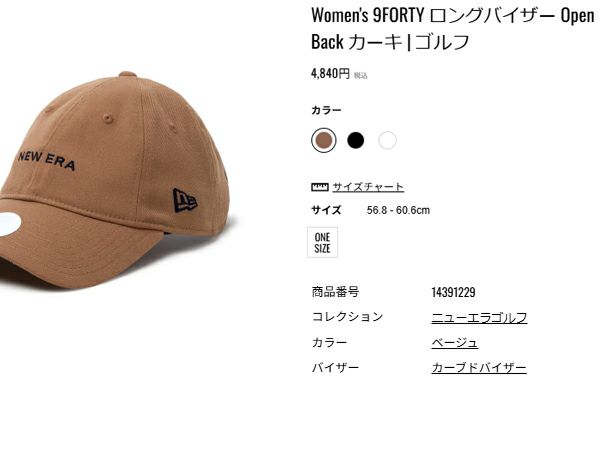The height and width of the screenshot is (450, 600).
Task: Select the khaki brown color swatch
Action: coord(324,140)
